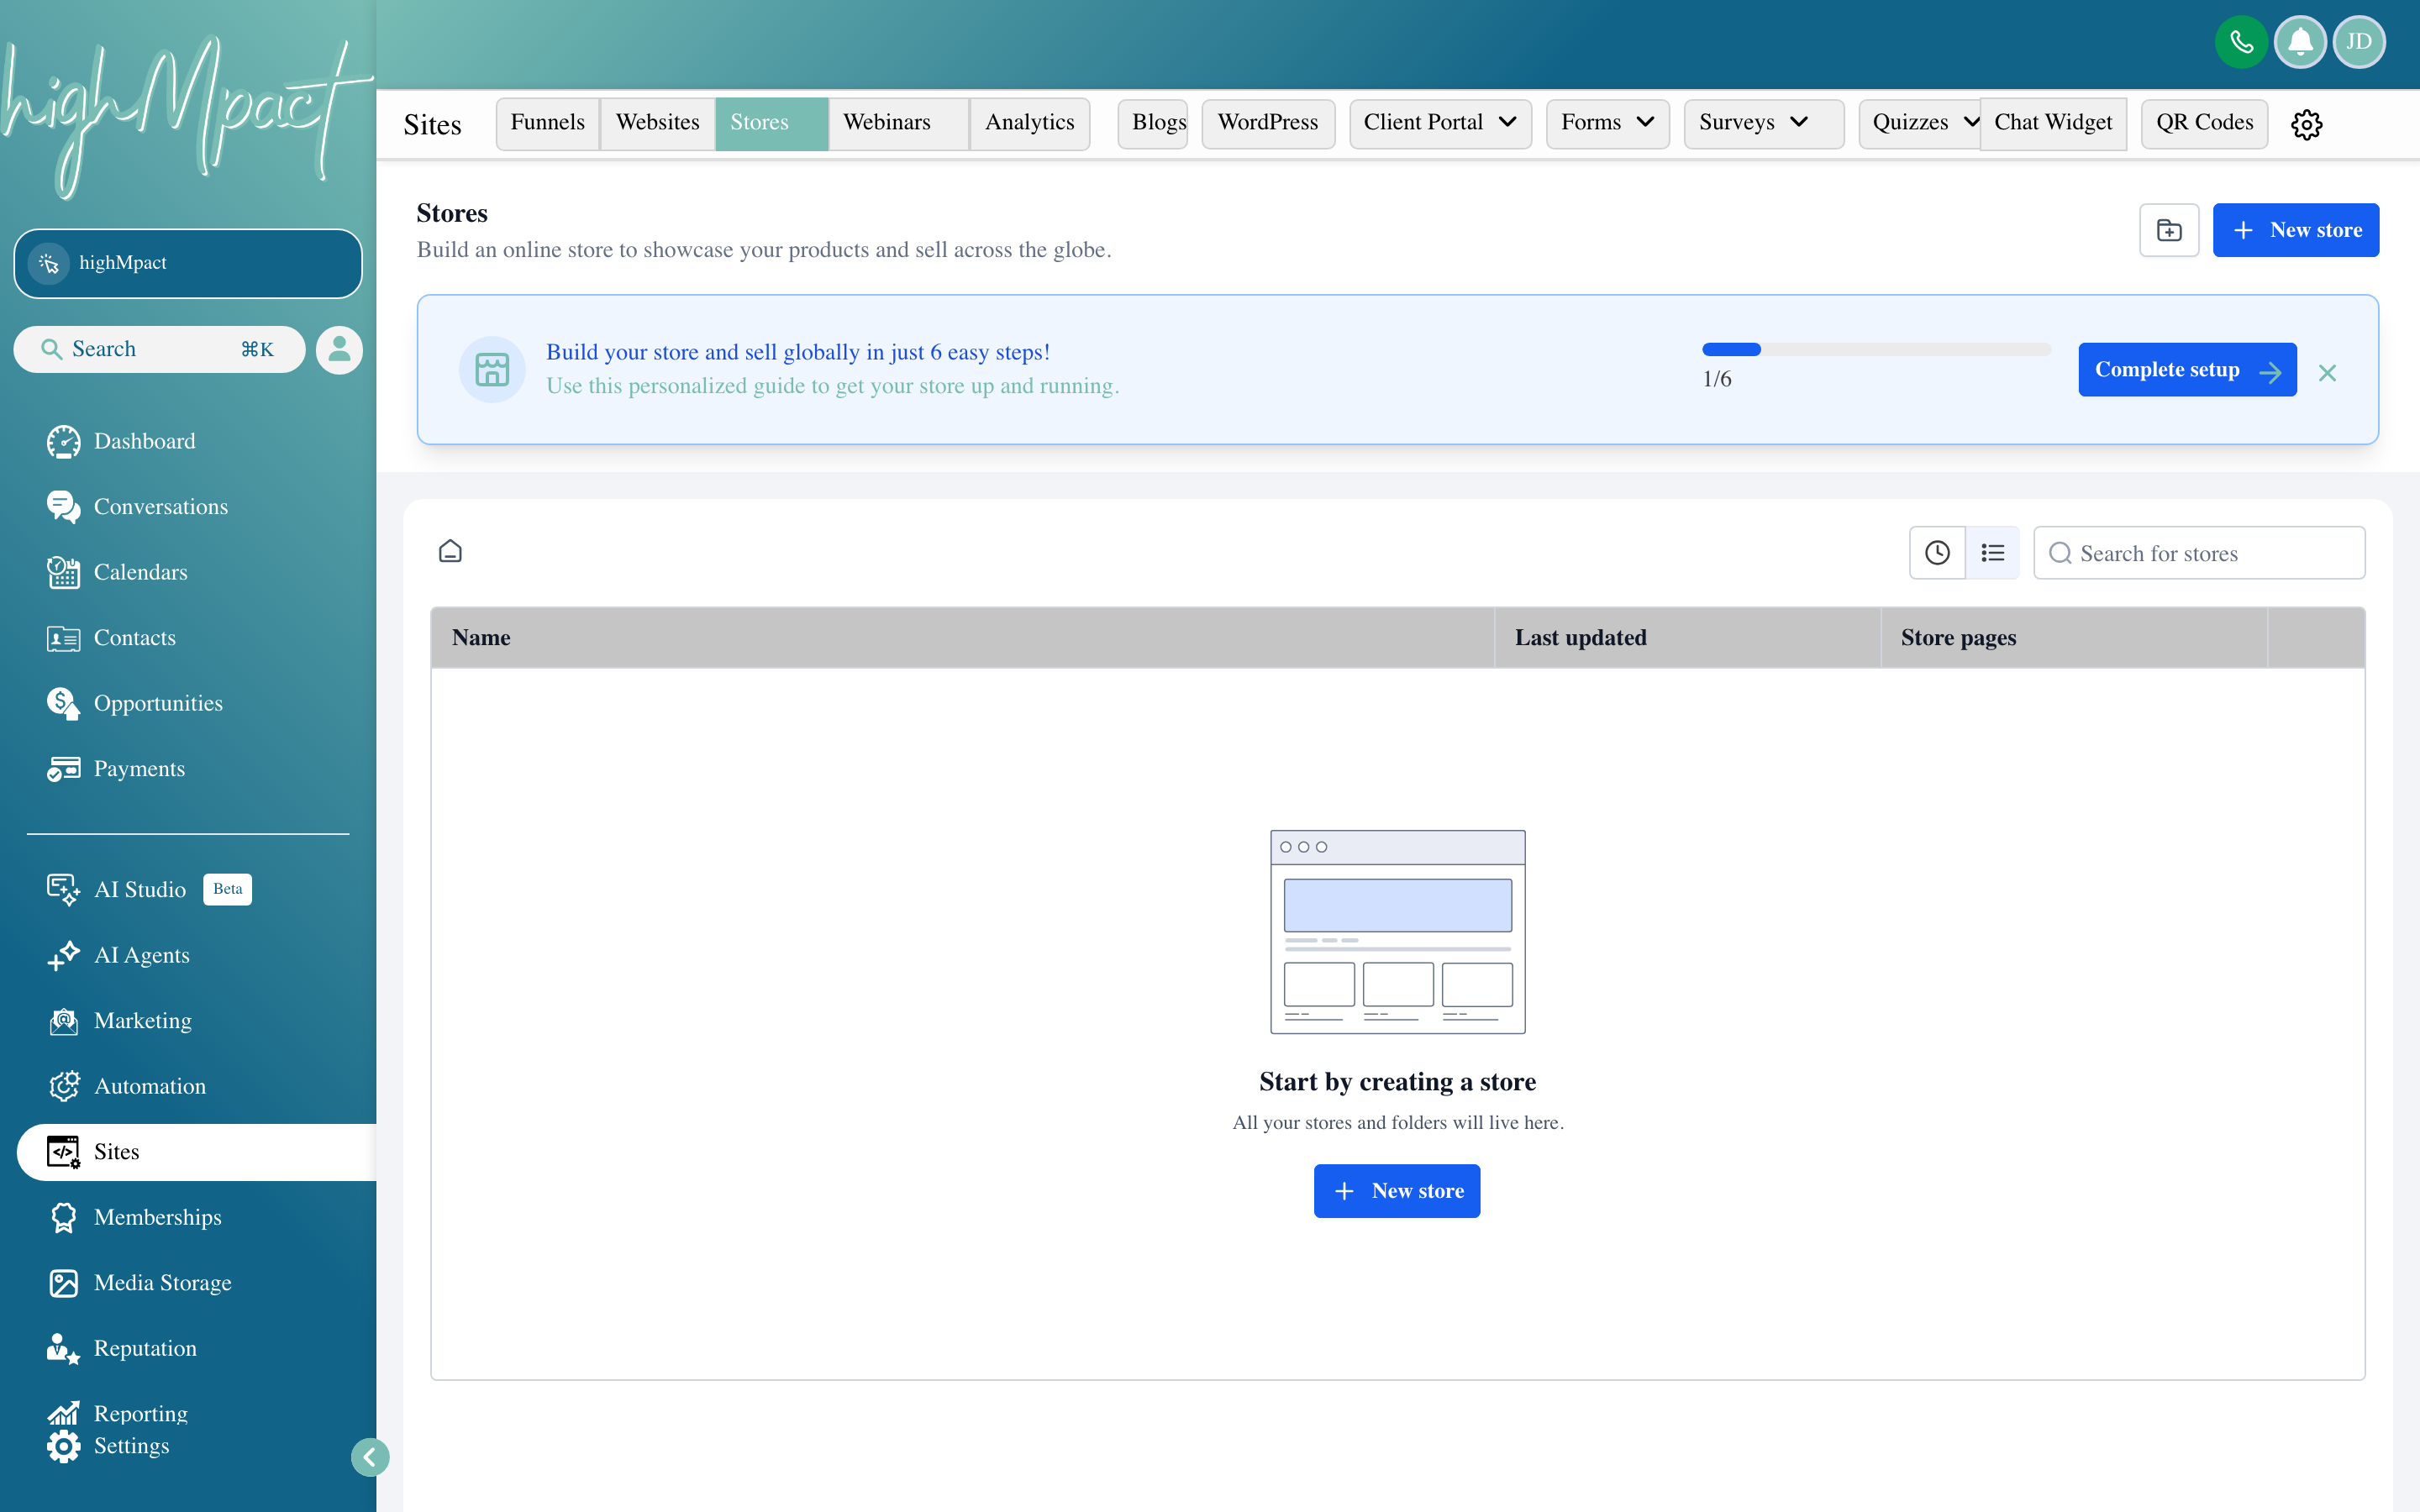Open the JD user avatar menu
2420x1512 pixels.
pos(2359,42)
